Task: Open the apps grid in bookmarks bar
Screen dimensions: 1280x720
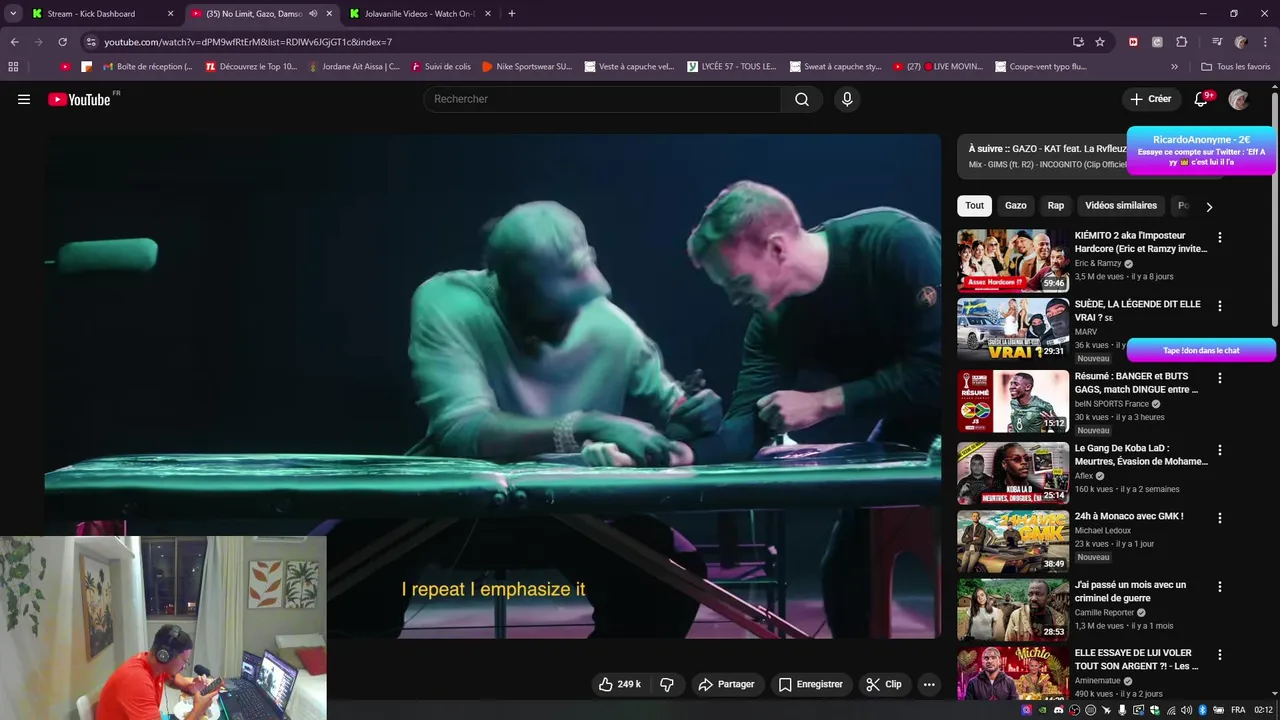Action: 13,67
